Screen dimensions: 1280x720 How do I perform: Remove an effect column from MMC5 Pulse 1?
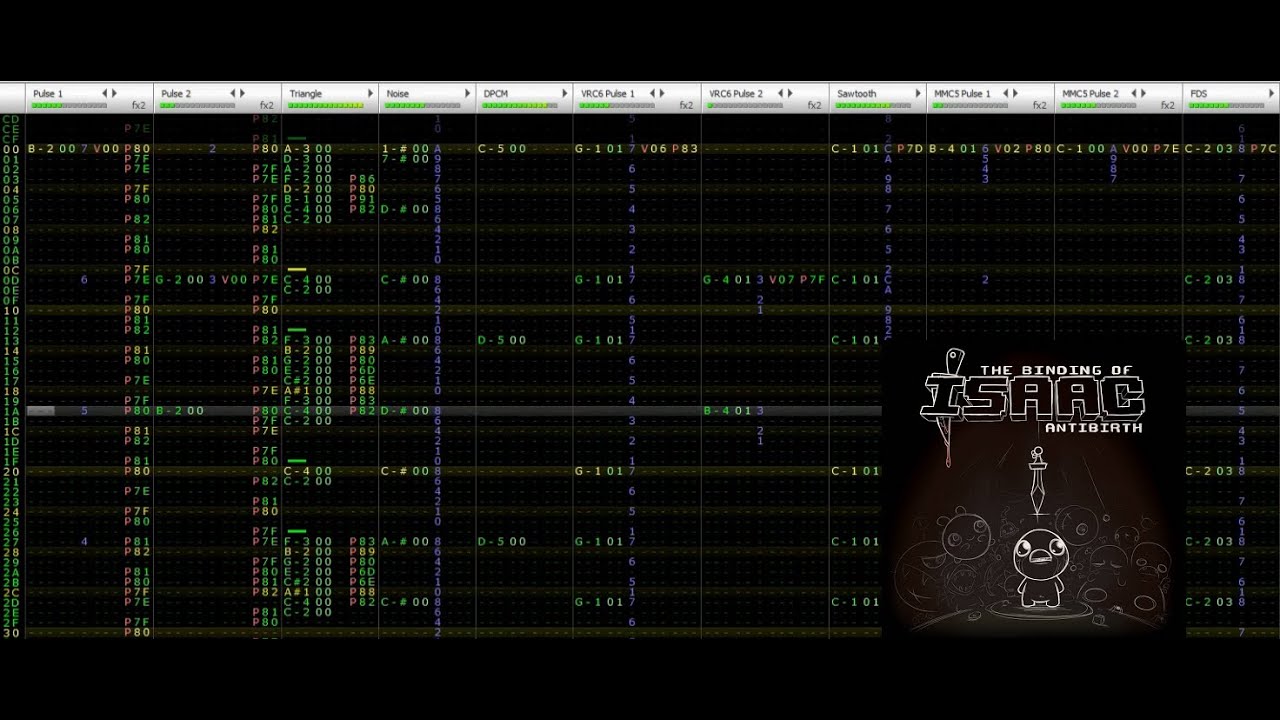coord(1005,93)
